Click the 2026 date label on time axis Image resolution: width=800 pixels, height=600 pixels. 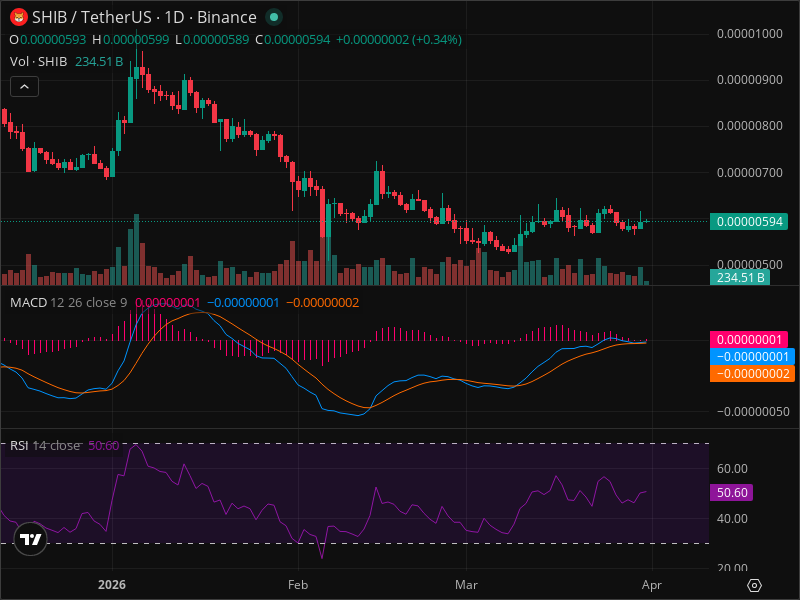coord(112,585)
